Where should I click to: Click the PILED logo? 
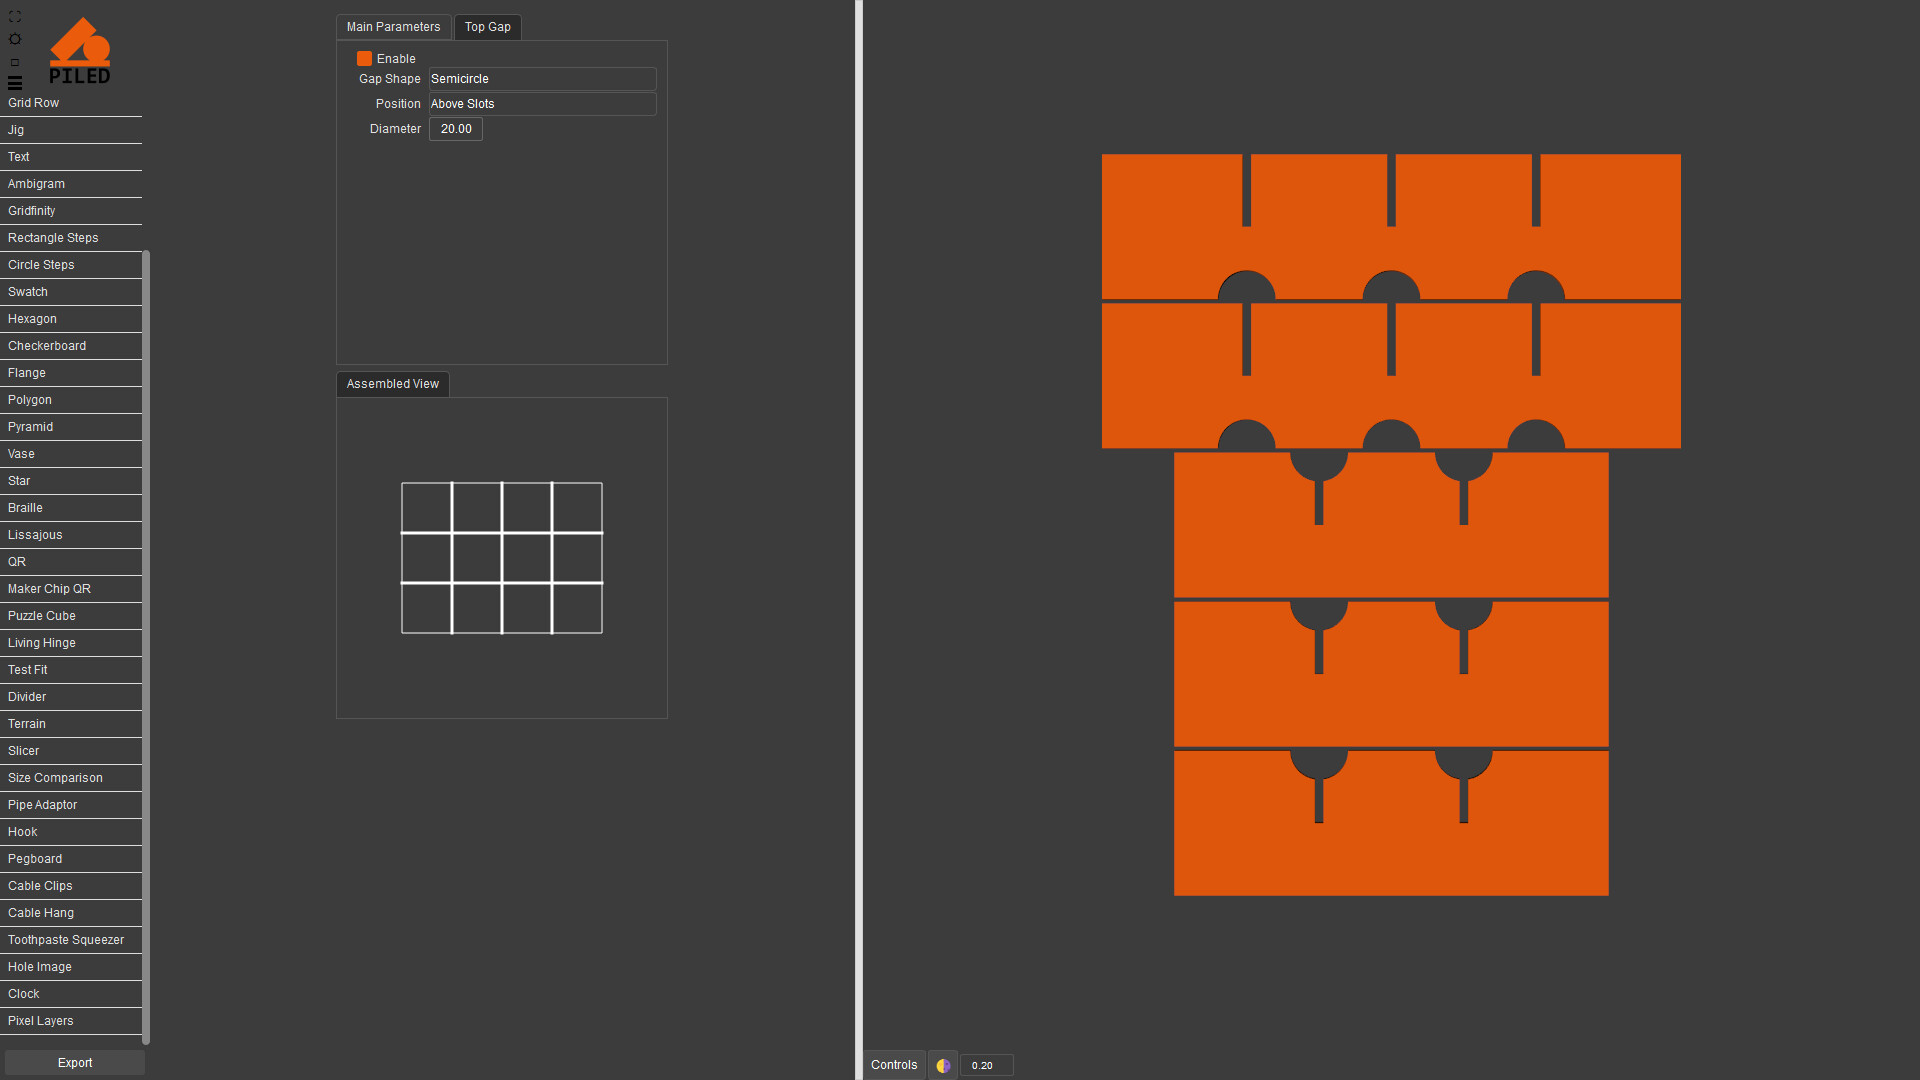coord(80,50)
